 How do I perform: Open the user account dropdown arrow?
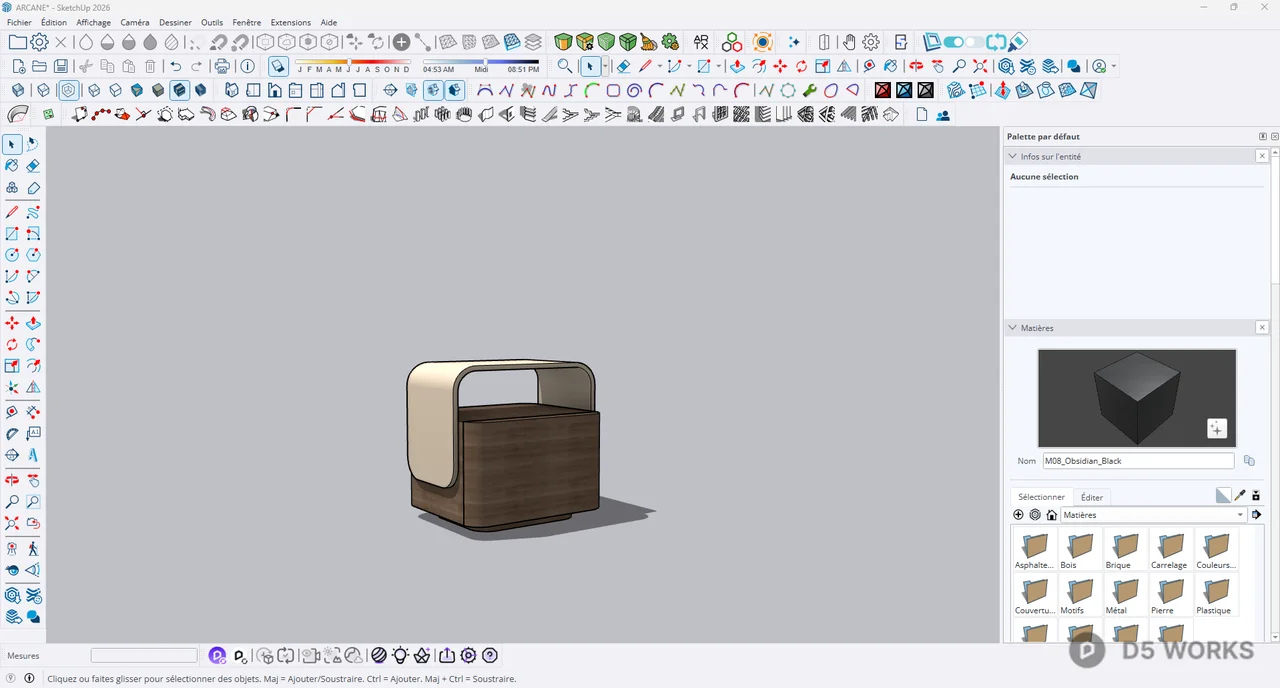click(x=1113, y=67)
